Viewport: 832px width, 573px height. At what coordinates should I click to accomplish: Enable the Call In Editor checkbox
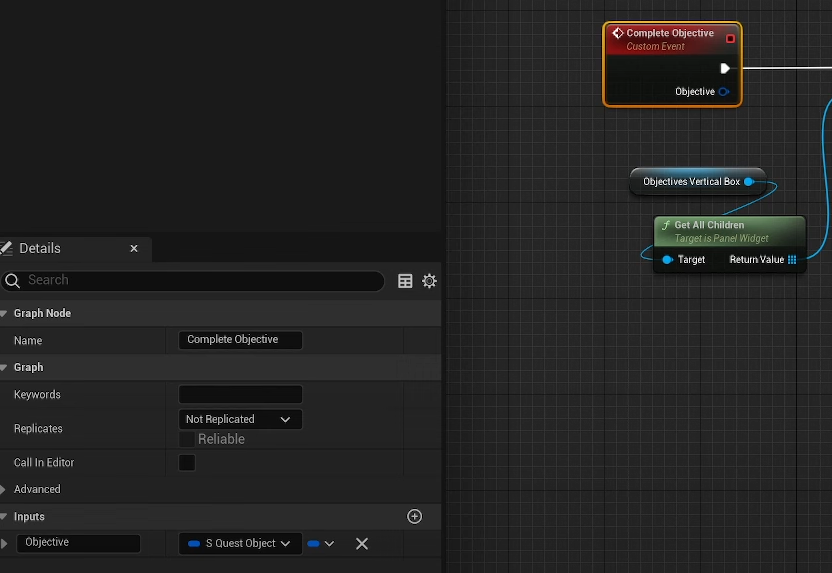click(x=187, y=463)
